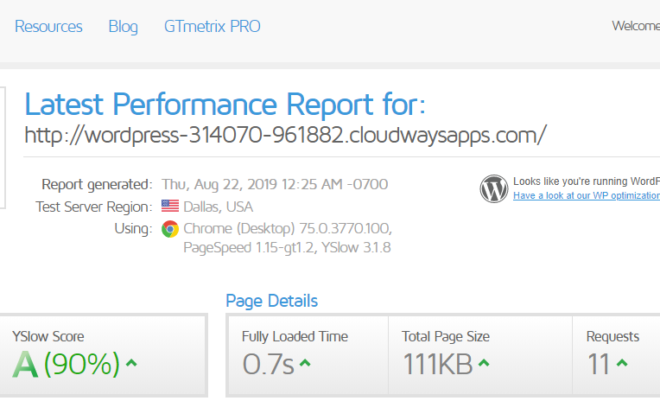Select the Chrome (Desktop) 75.0.3770.100 text
Screen dimensions: 660x420
click(287, 229)
